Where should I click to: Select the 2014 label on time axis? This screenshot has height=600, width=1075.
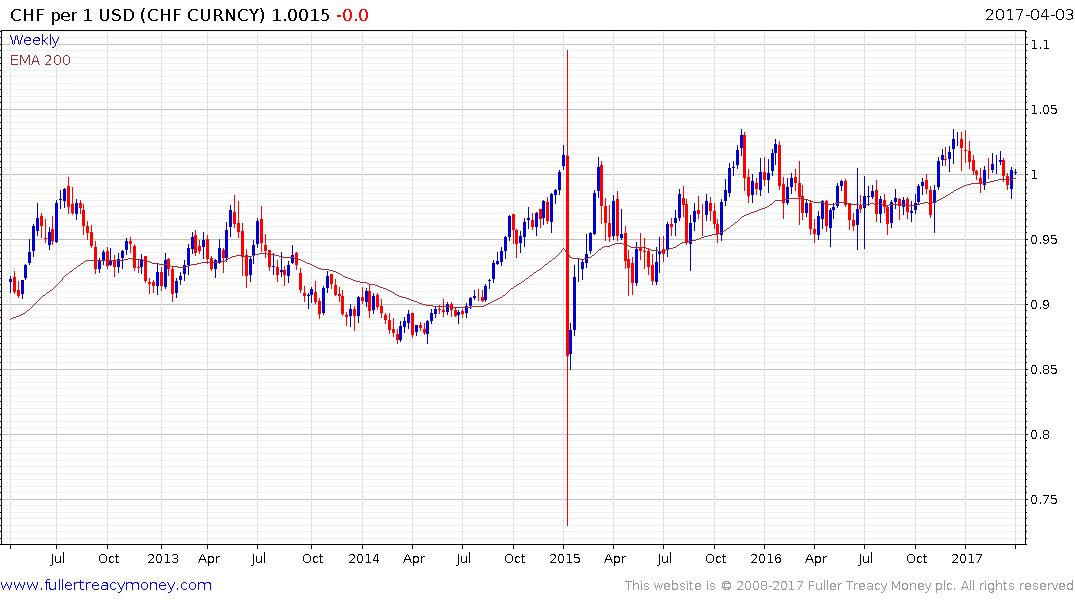click(363, 558)
